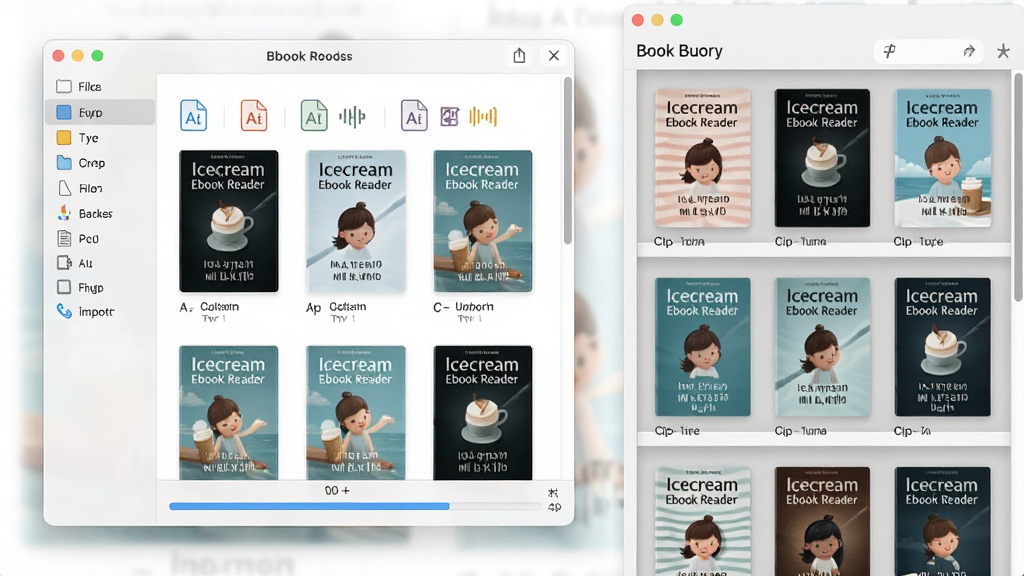This screenshot has height=576, width=1024.
Task: Open the blue Cip-Tupe book in Book Buory
Action: (x=942, y=158)
